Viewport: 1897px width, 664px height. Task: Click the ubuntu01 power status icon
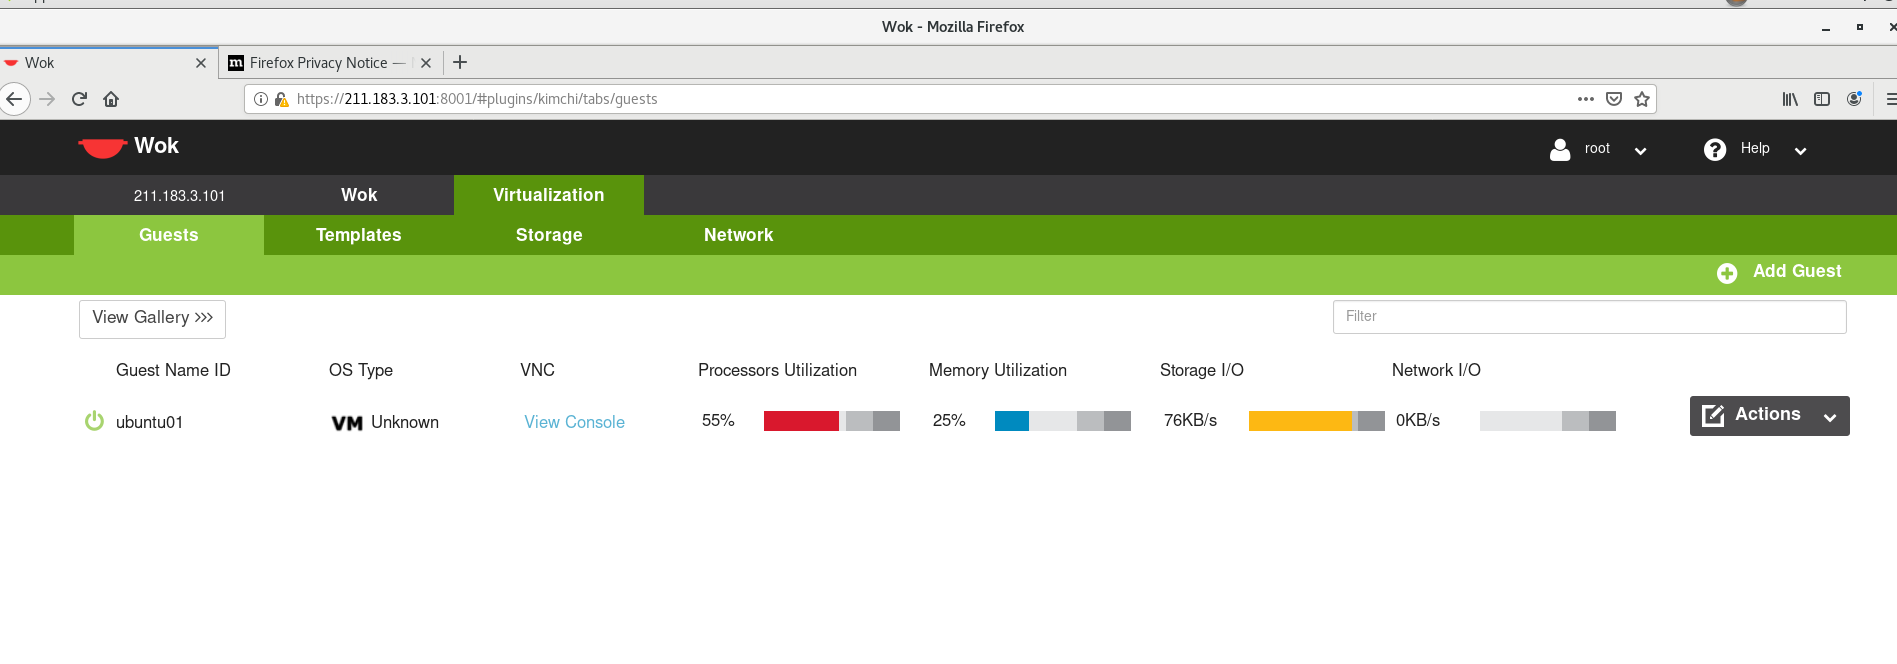(x=94, y=421)
